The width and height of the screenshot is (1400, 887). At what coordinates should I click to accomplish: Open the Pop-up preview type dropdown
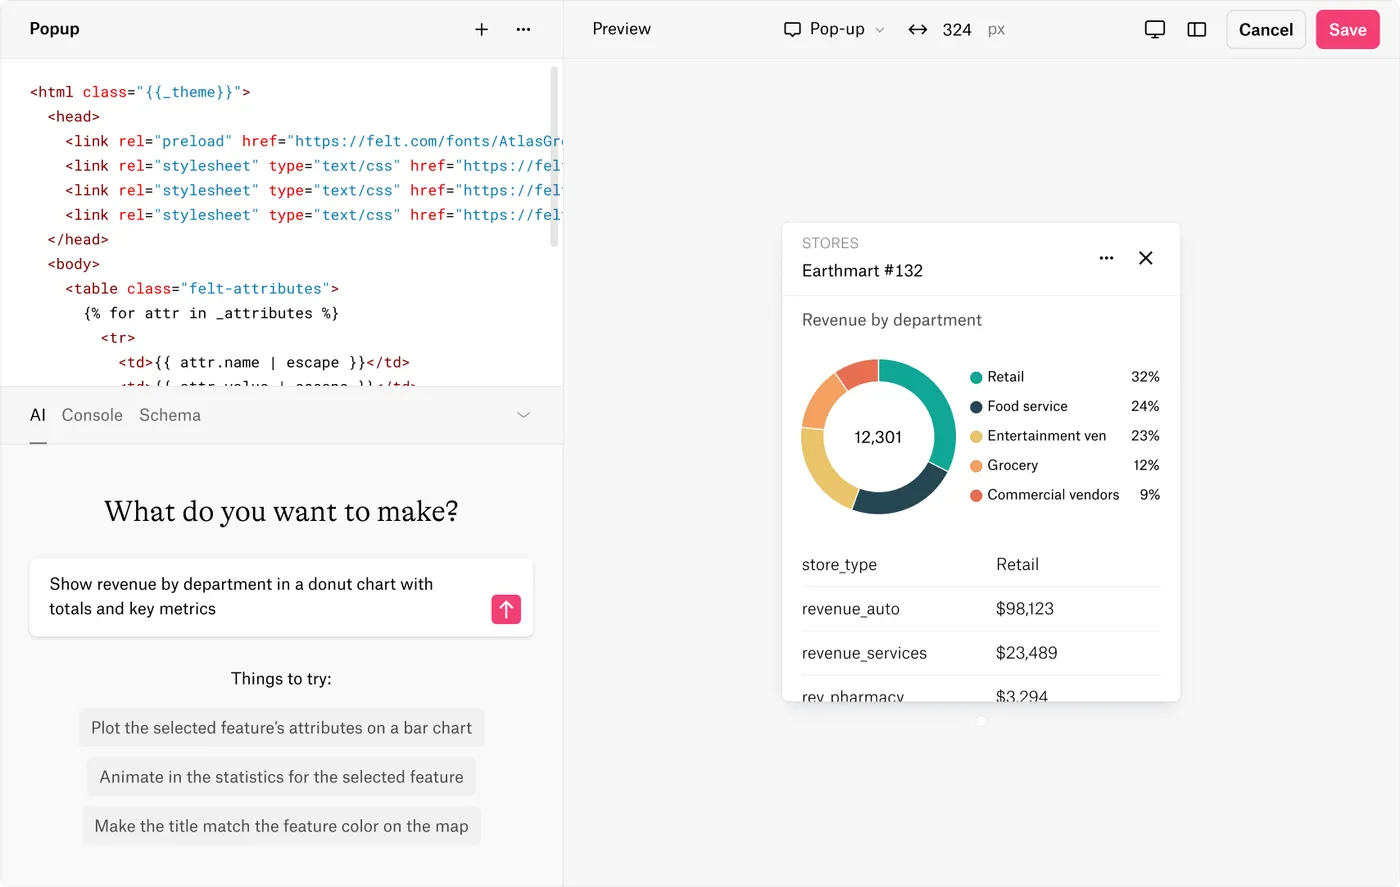[834, 30]
